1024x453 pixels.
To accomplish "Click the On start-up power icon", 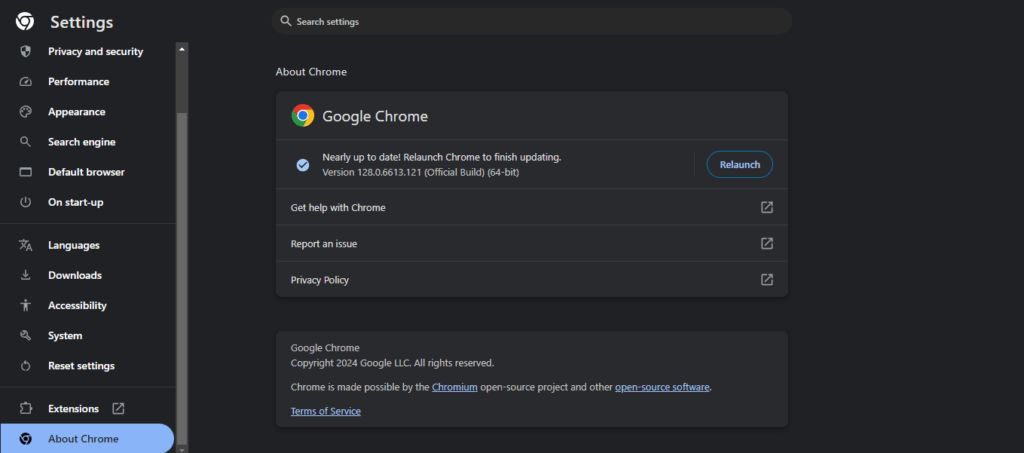I will (25, 202).
